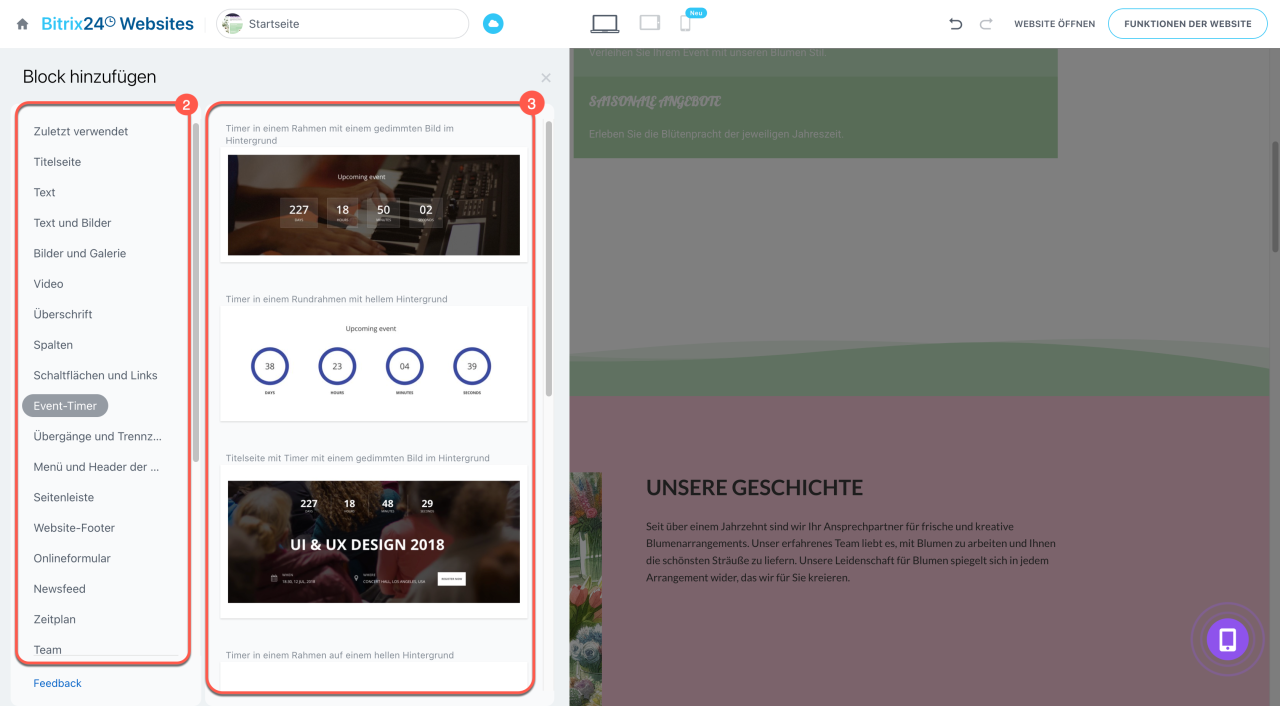Select Zuletzt verwendet category

(x=81, y=131)
